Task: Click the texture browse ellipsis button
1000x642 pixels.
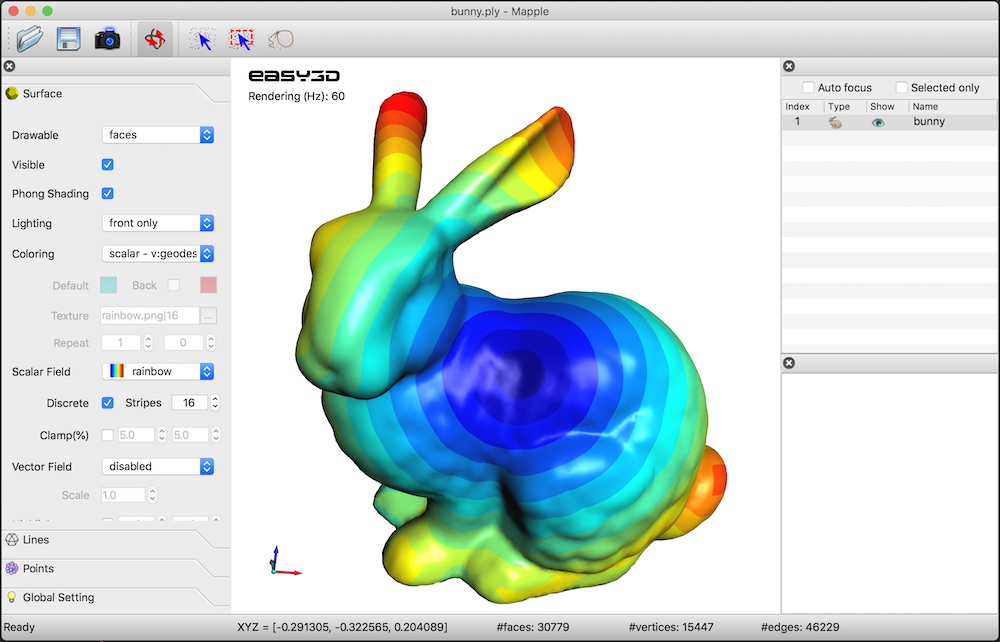Action: click(208, 316)
